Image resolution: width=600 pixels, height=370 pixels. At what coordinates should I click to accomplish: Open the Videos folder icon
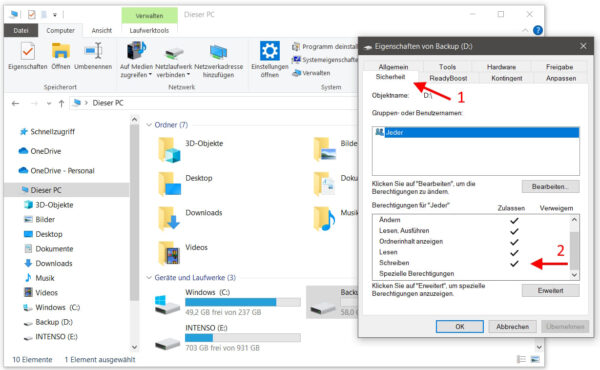point(169,253)
